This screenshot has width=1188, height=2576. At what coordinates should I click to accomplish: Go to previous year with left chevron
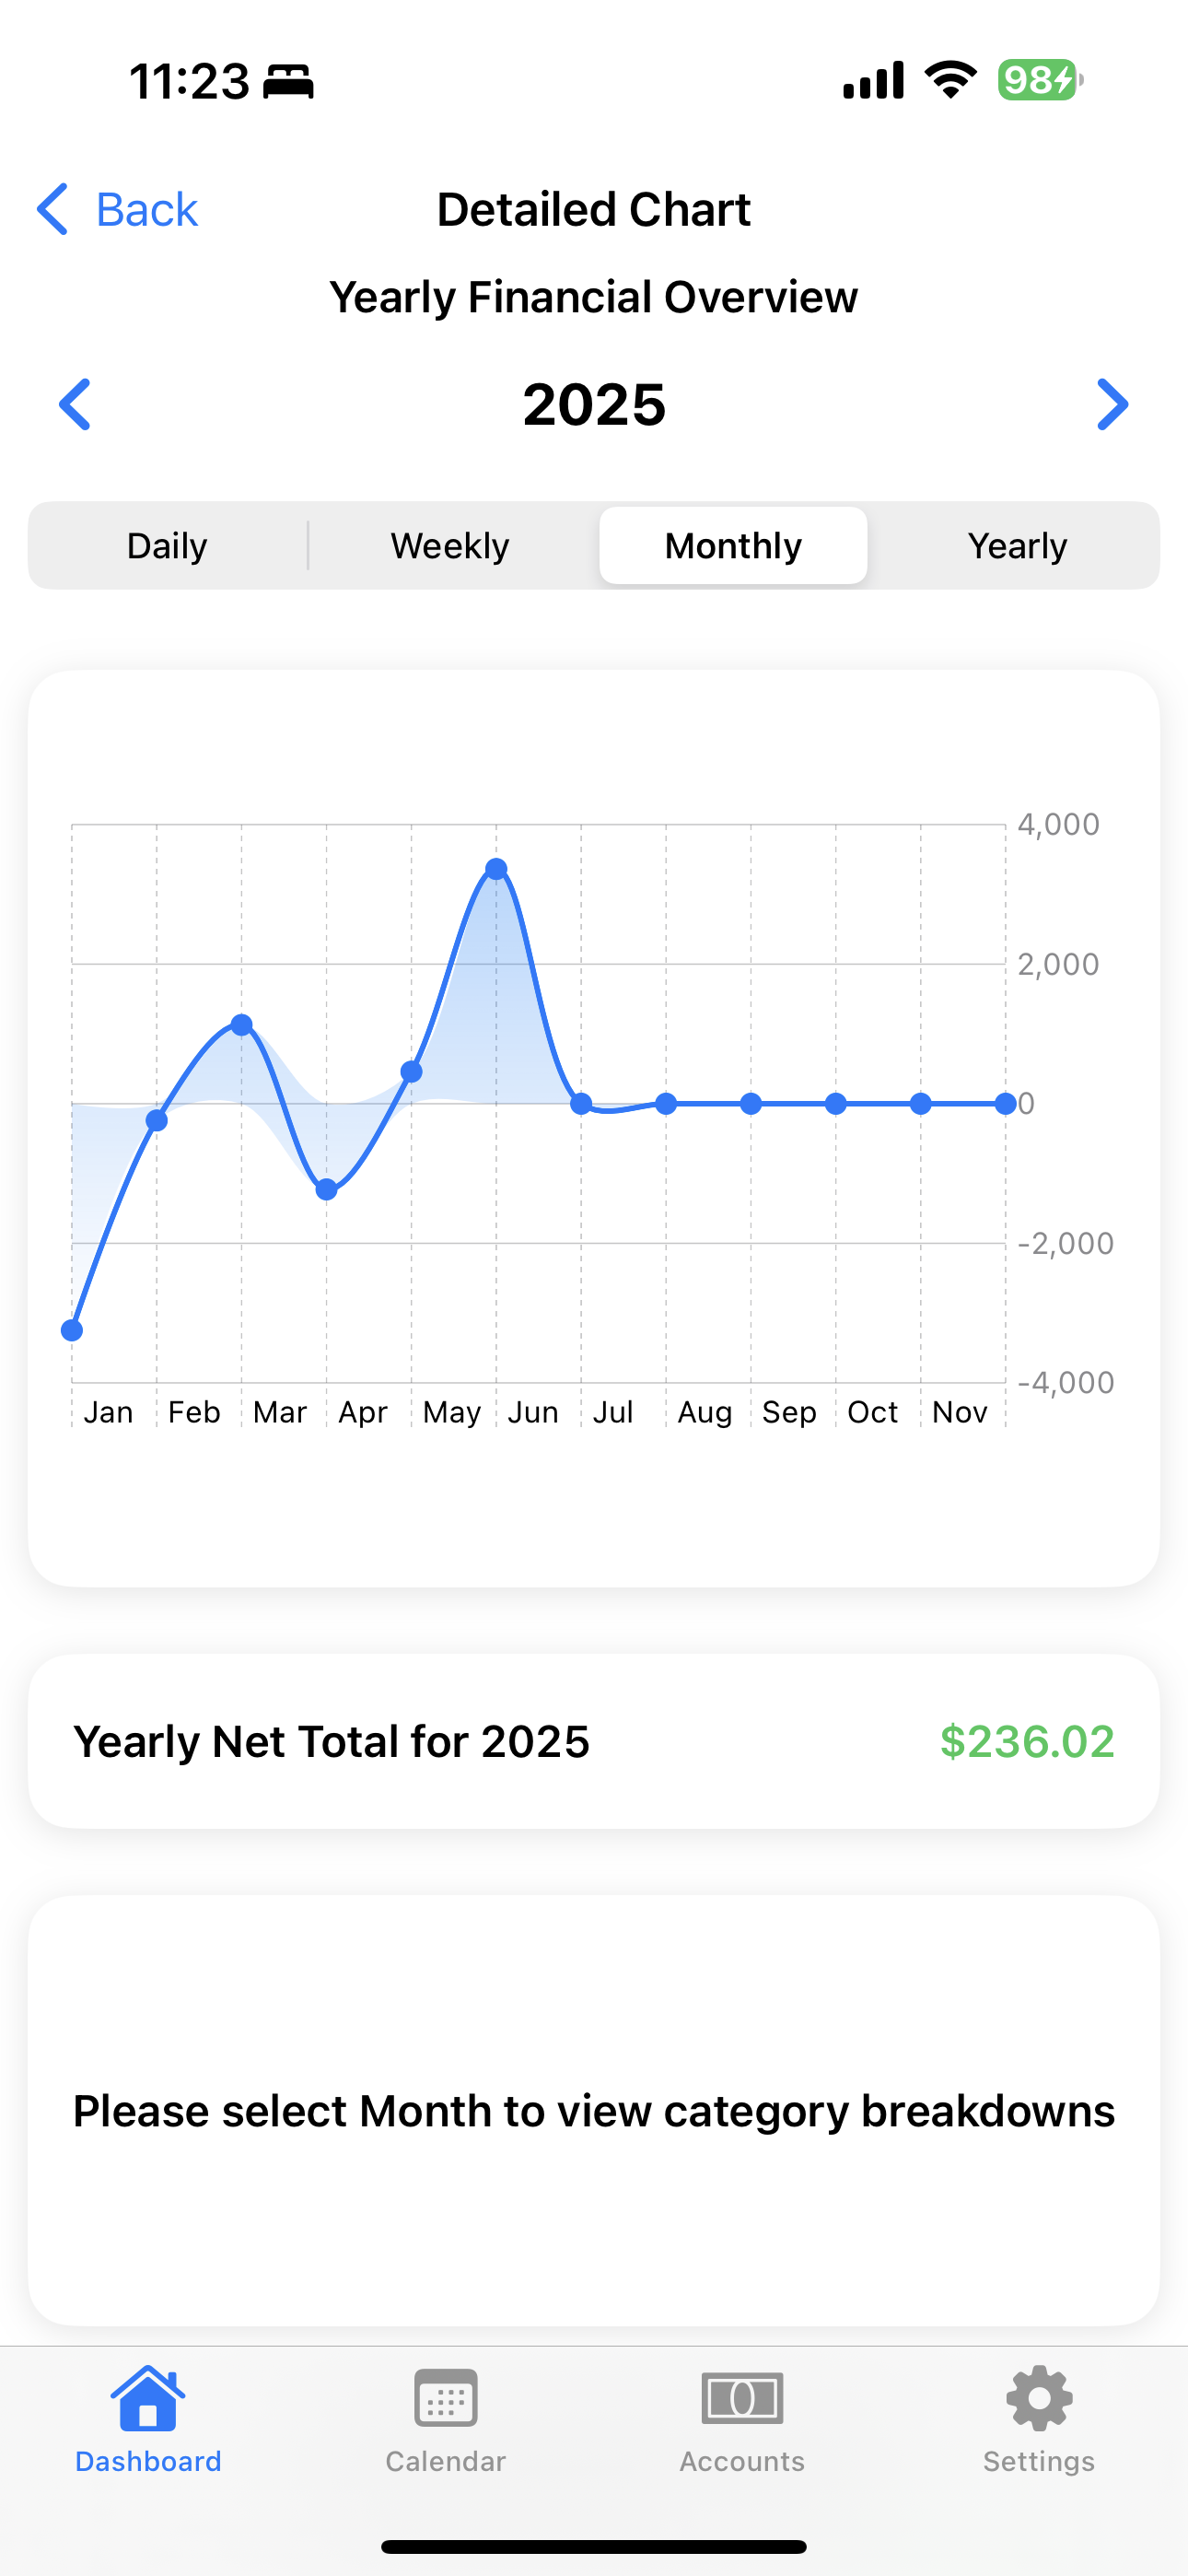click(x=75, y=405)
